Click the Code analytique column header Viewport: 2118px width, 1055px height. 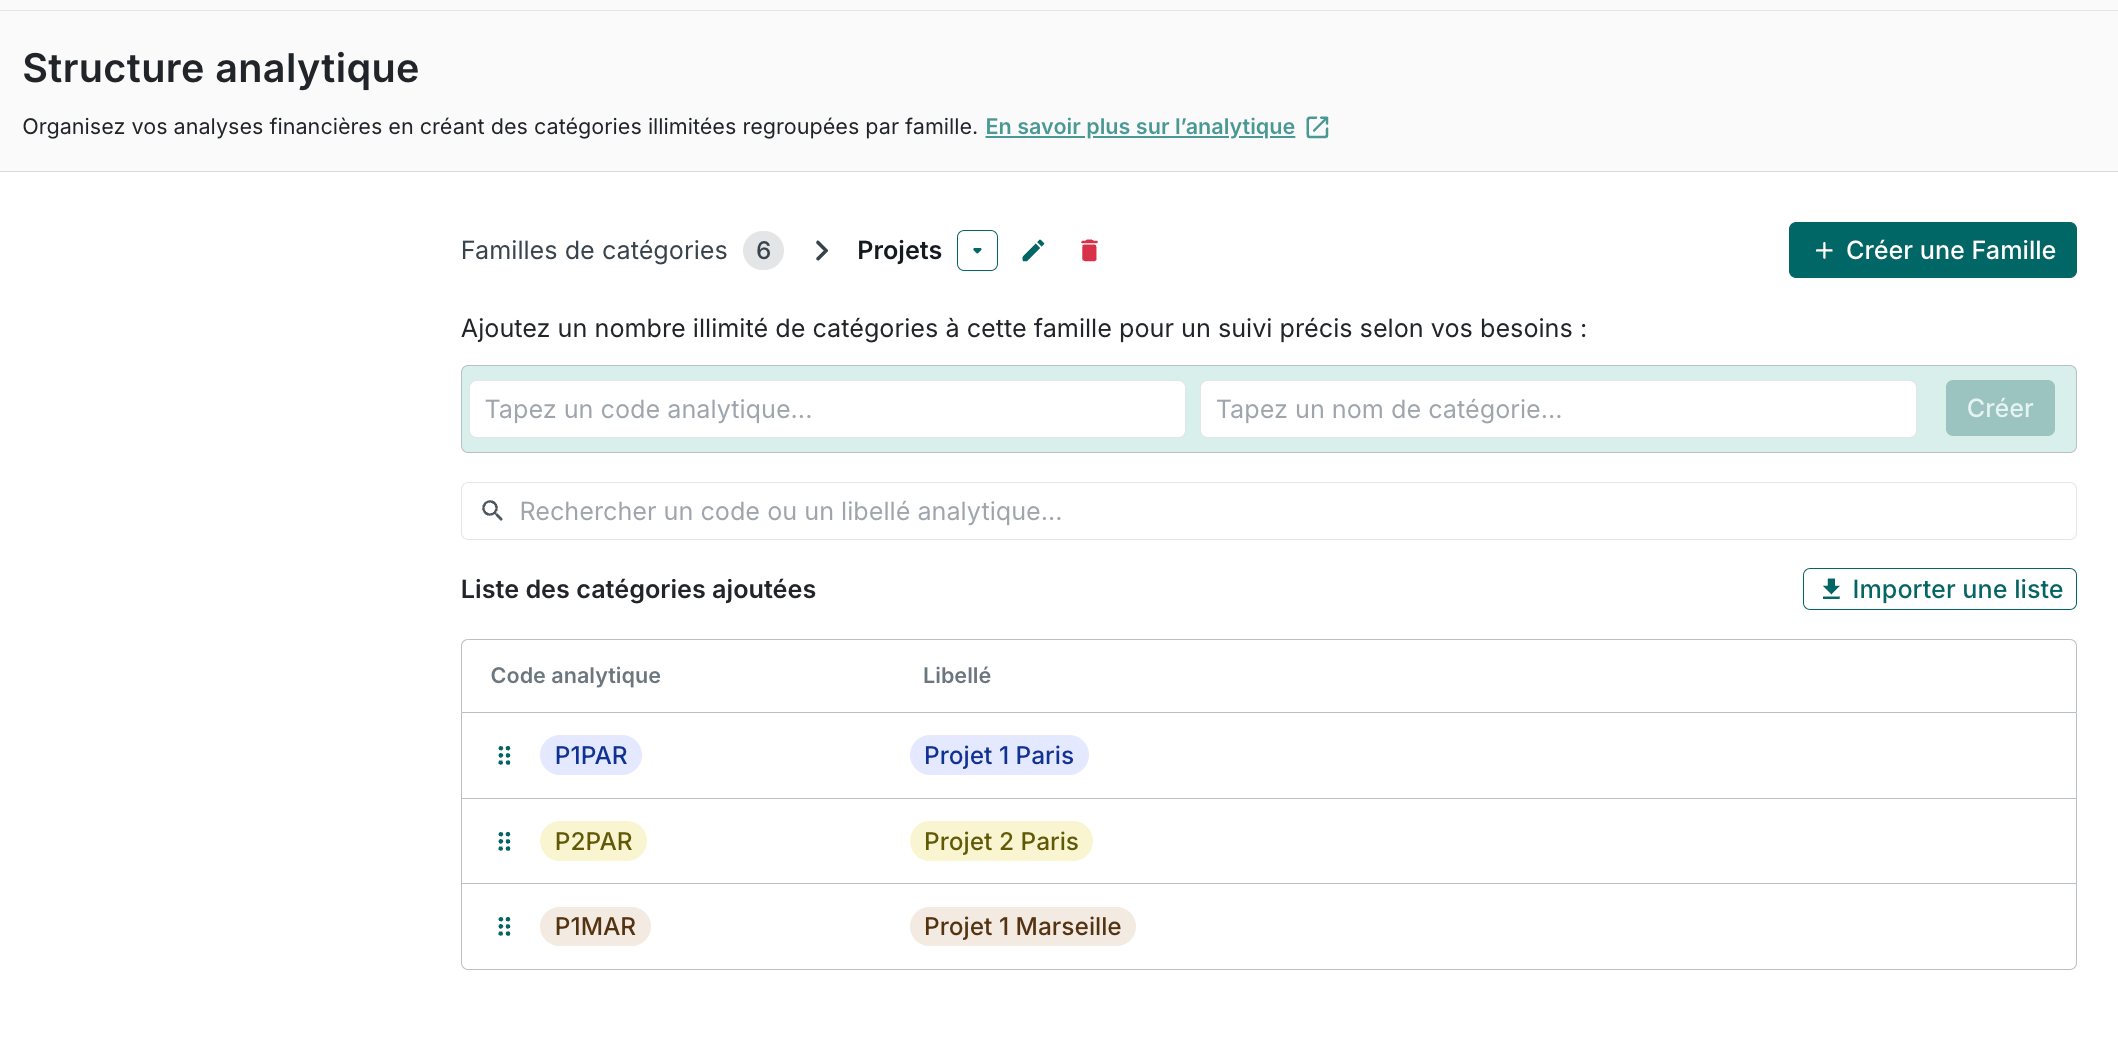(575, 676)
